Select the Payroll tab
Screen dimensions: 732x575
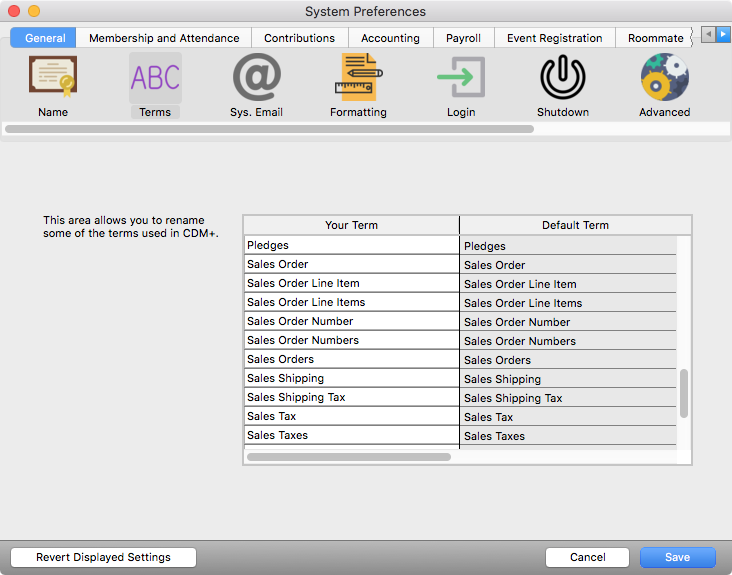pyautogui.click(x=463, y=38)
